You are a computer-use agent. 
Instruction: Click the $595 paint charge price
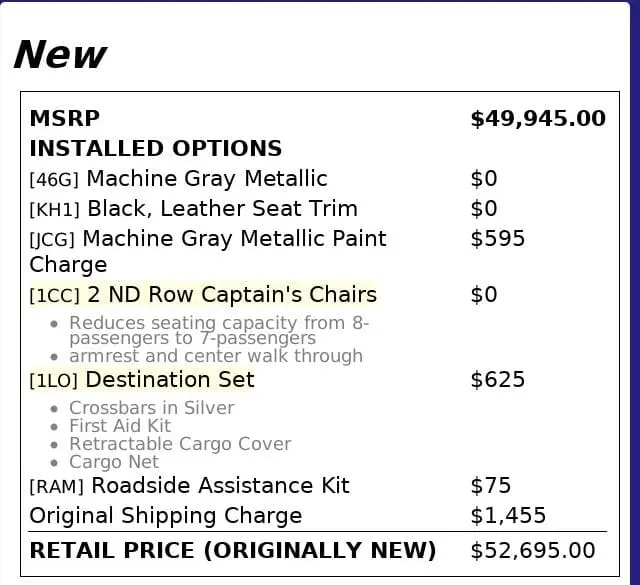(498, 239)
